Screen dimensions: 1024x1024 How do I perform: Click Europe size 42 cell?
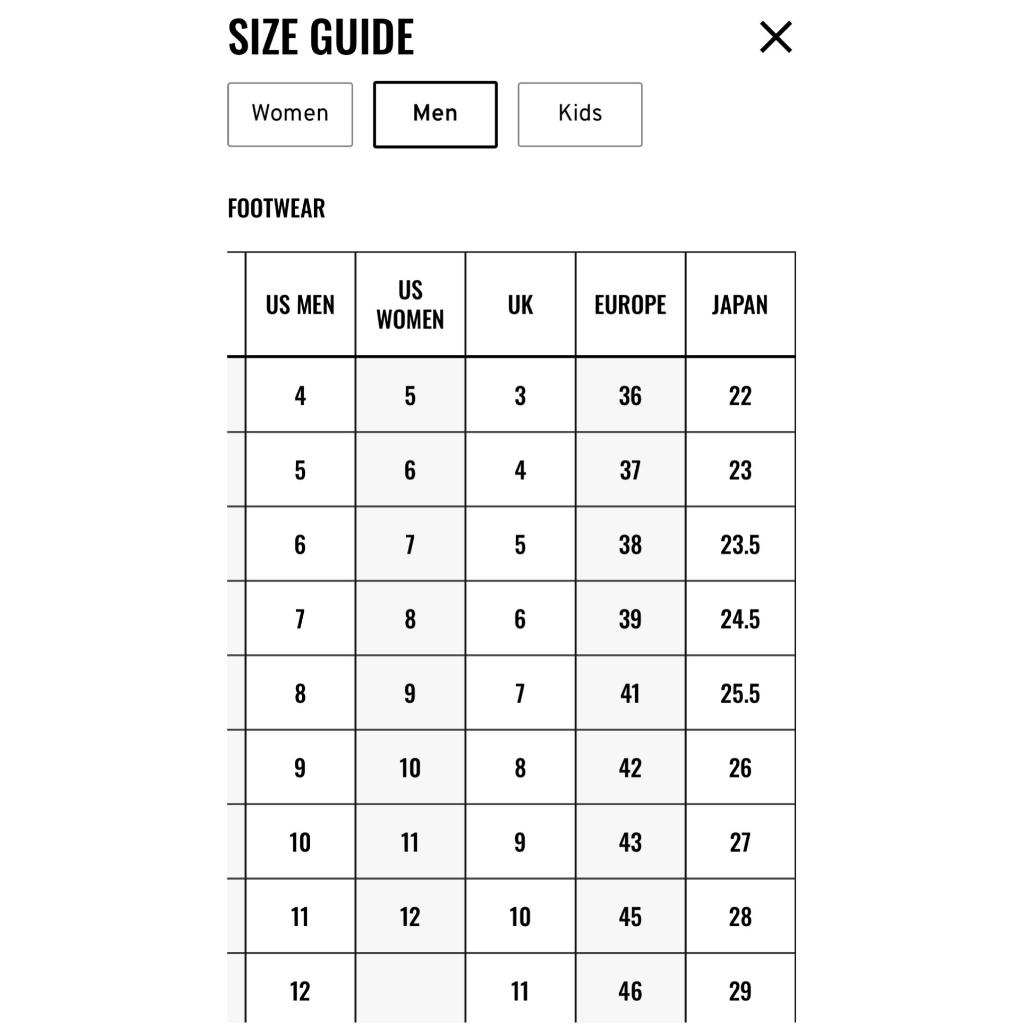point(630,768)
